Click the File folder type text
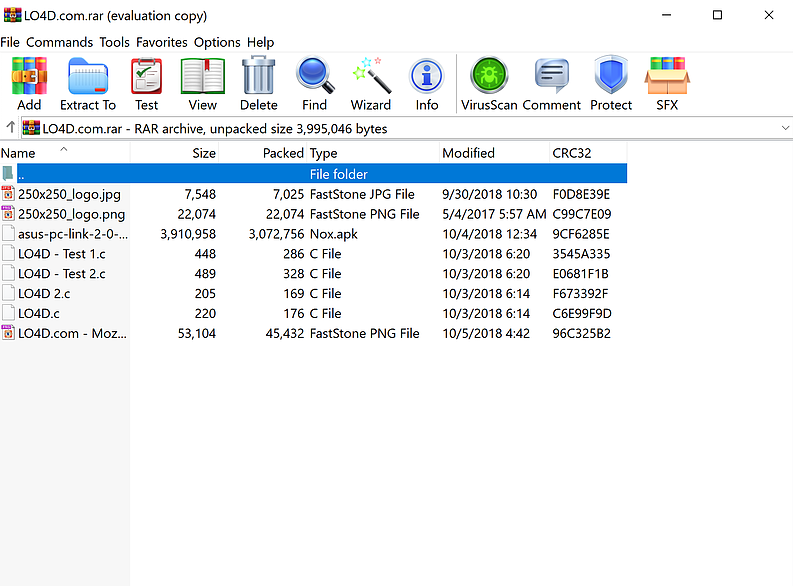 tap(338, 174)
